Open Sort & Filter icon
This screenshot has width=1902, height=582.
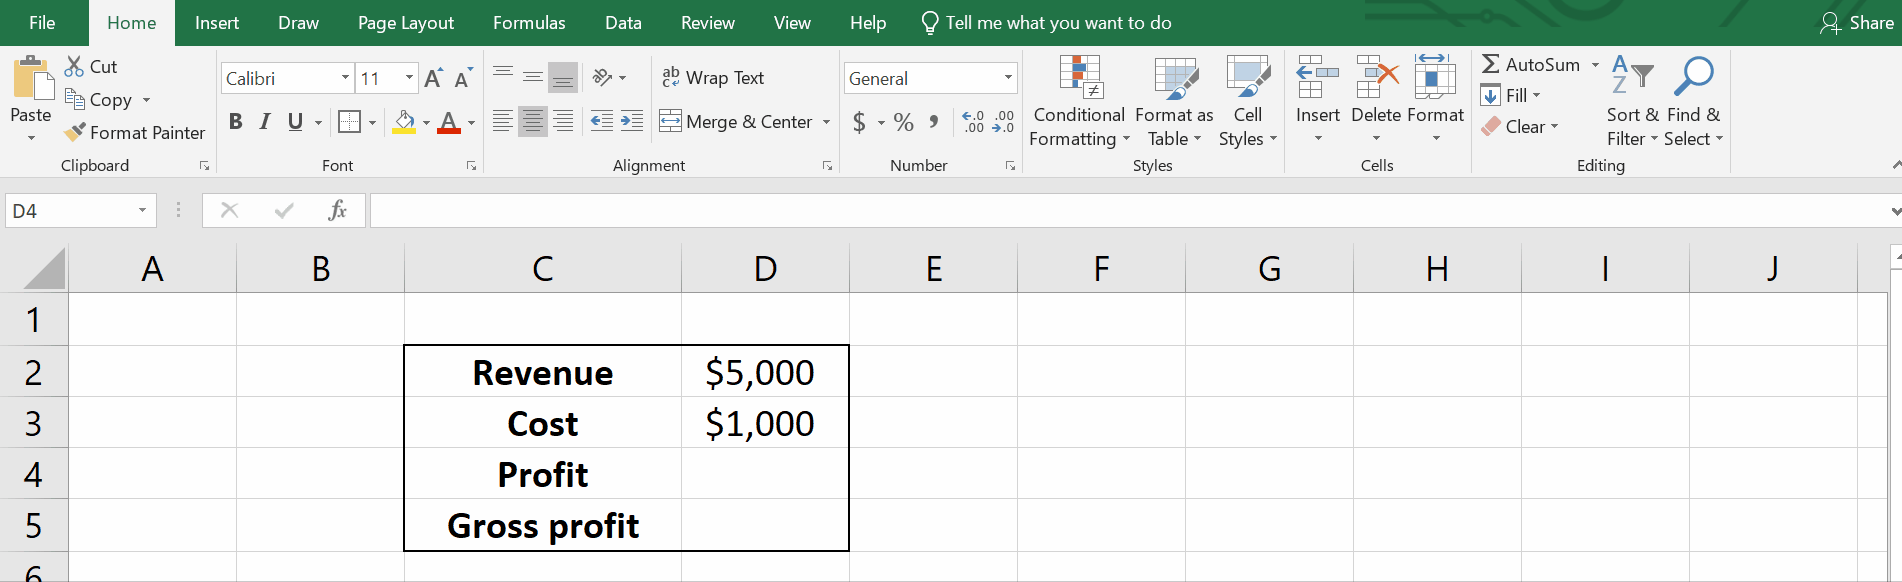[1632, 77]
